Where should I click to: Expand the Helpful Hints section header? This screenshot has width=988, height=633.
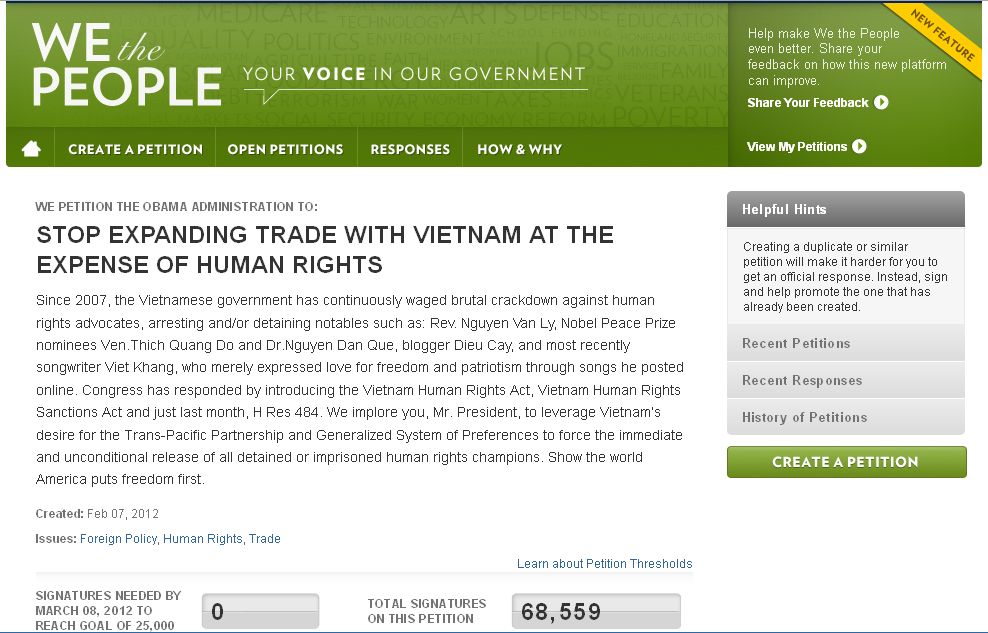pos(845,209)
